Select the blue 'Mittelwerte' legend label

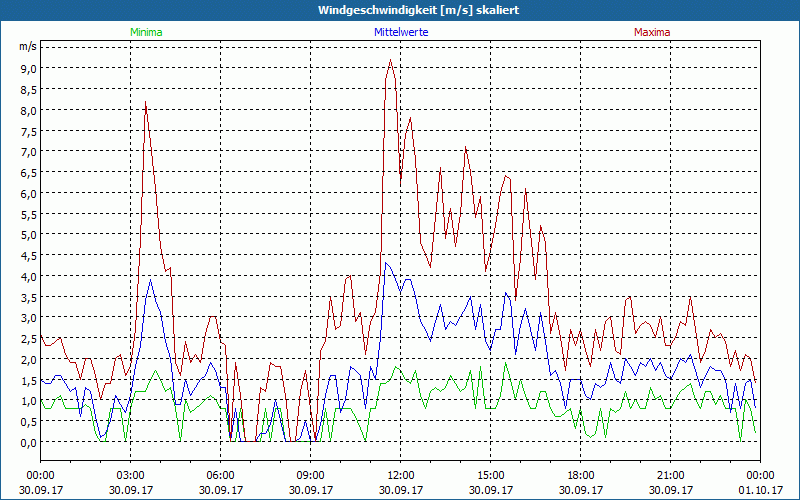pyautogui.click(x=401, y=32)
